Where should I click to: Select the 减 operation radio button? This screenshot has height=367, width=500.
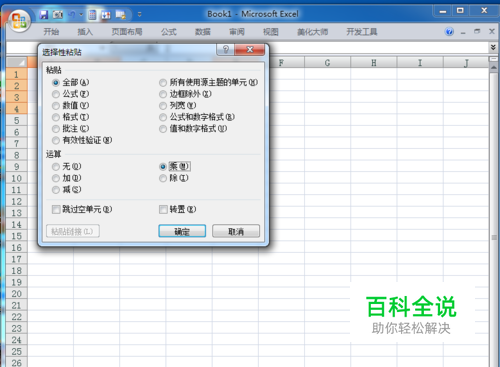[x=56, y=190]
